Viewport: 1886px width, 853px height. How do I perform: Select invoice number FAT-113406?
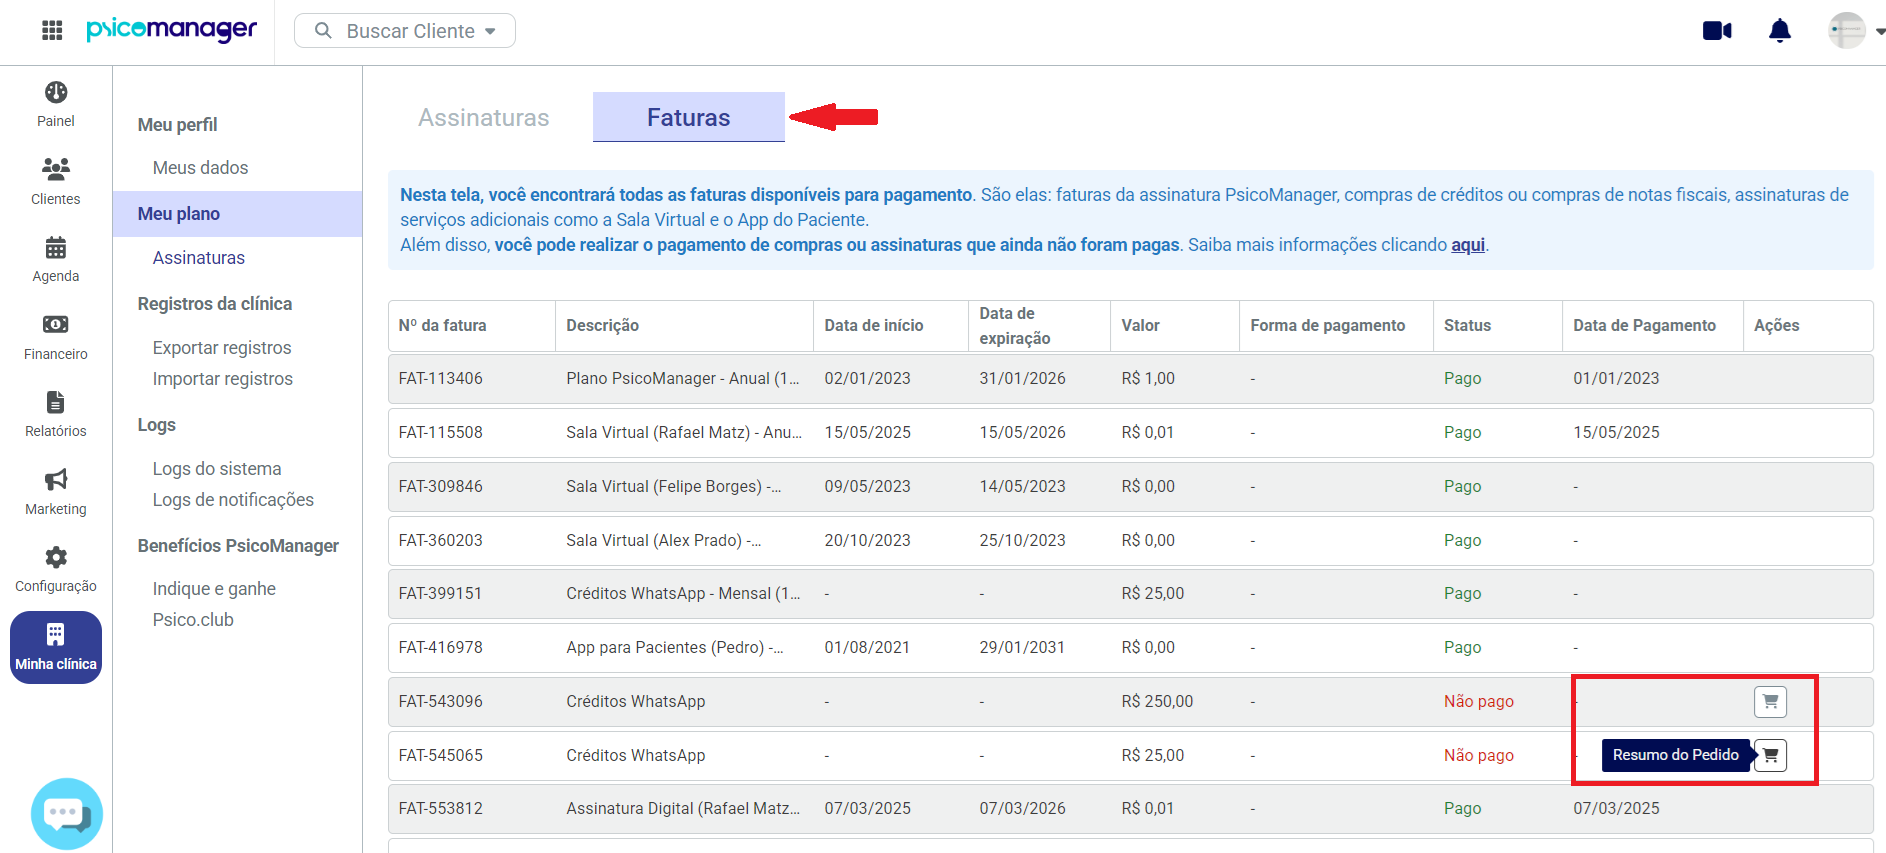[x=440, y=379]
